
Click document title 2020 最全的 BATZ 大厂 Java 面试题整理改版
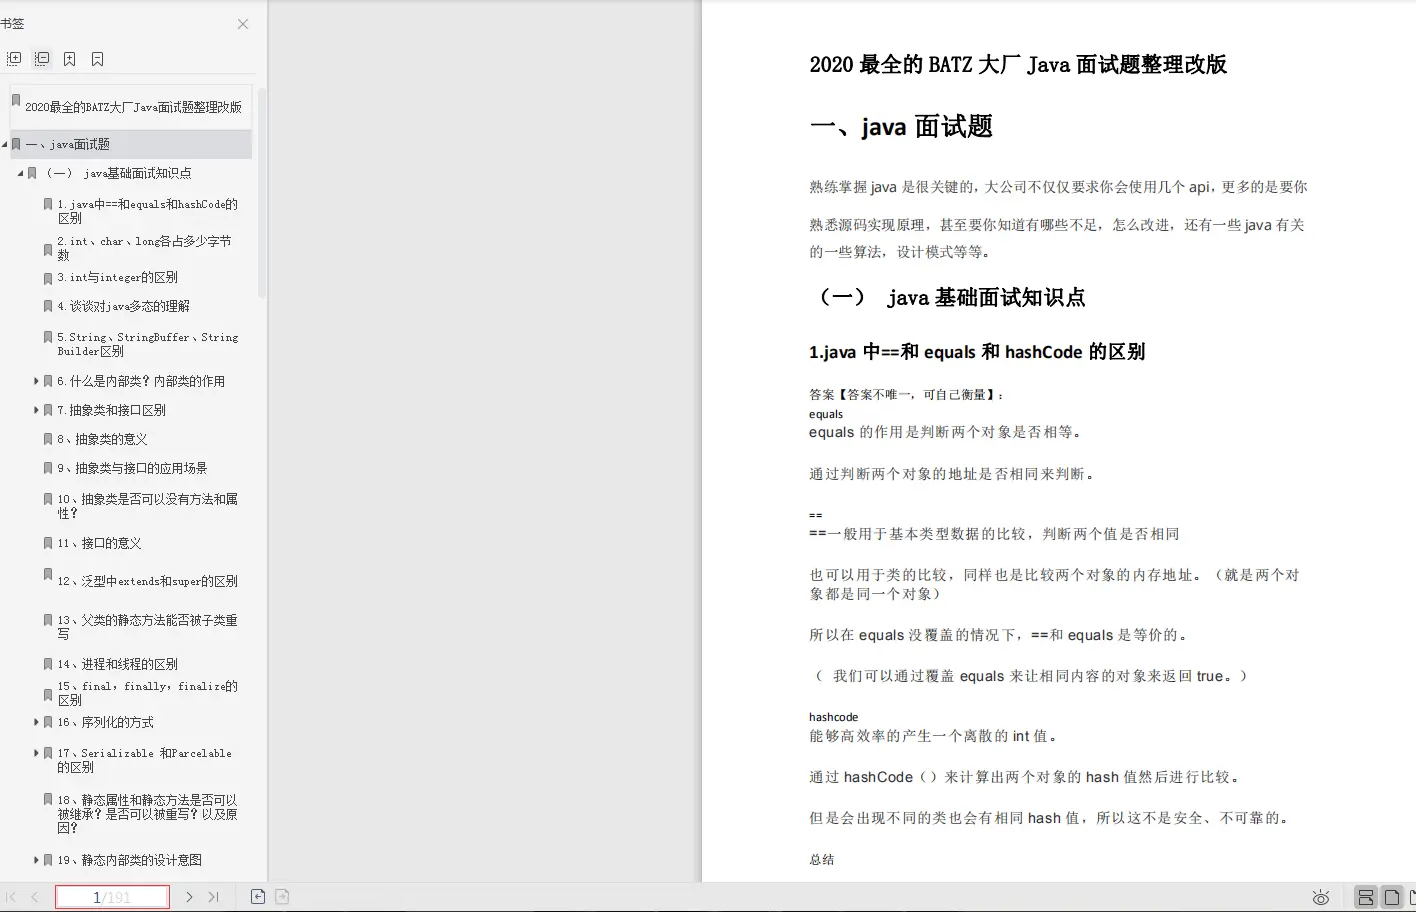pyautogui.click(x=1018, y=65)
